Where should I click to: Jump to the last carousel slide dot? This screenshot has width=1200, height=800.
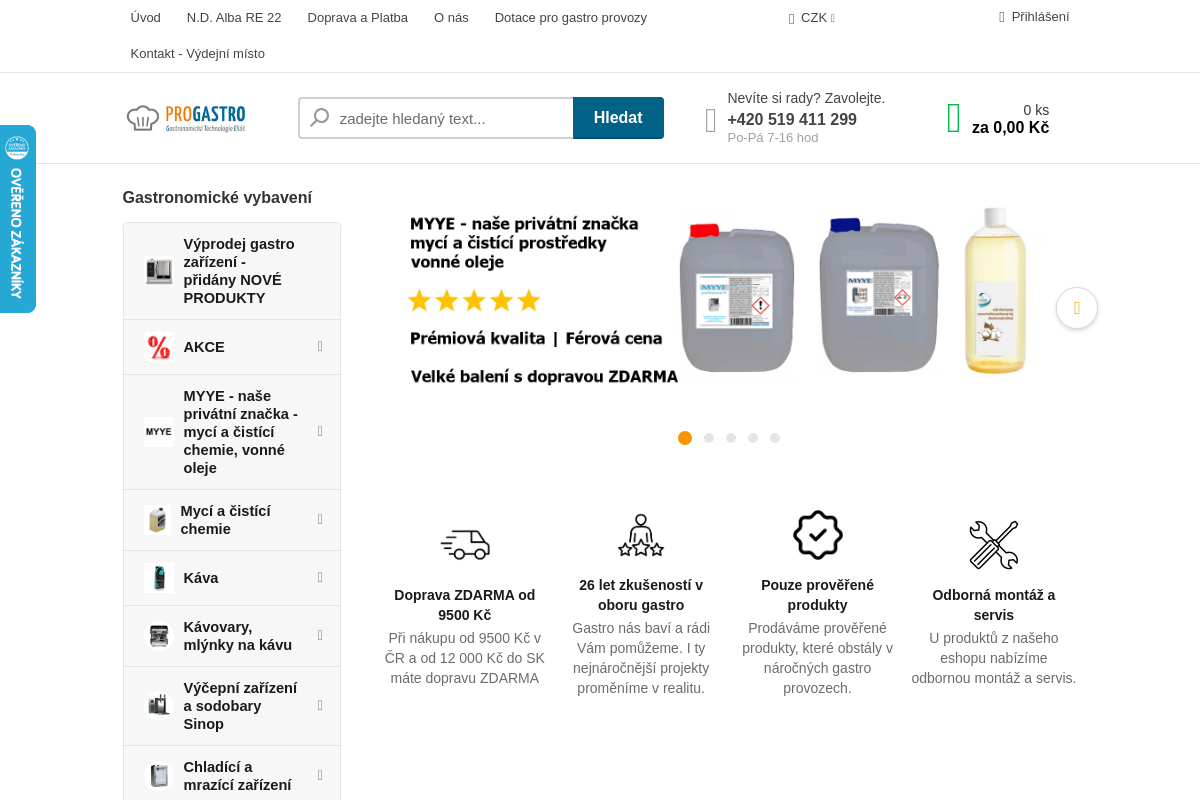775,438
